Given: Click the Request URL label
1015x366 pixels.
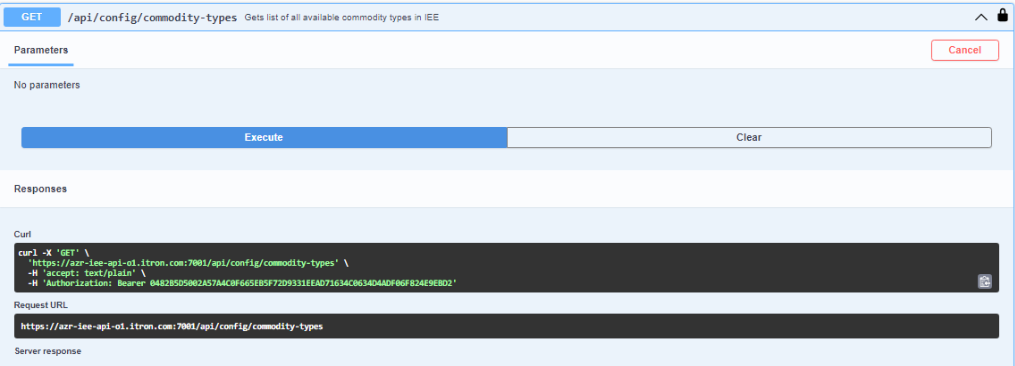Looking at the screenshot, I should tap(41, 304).
